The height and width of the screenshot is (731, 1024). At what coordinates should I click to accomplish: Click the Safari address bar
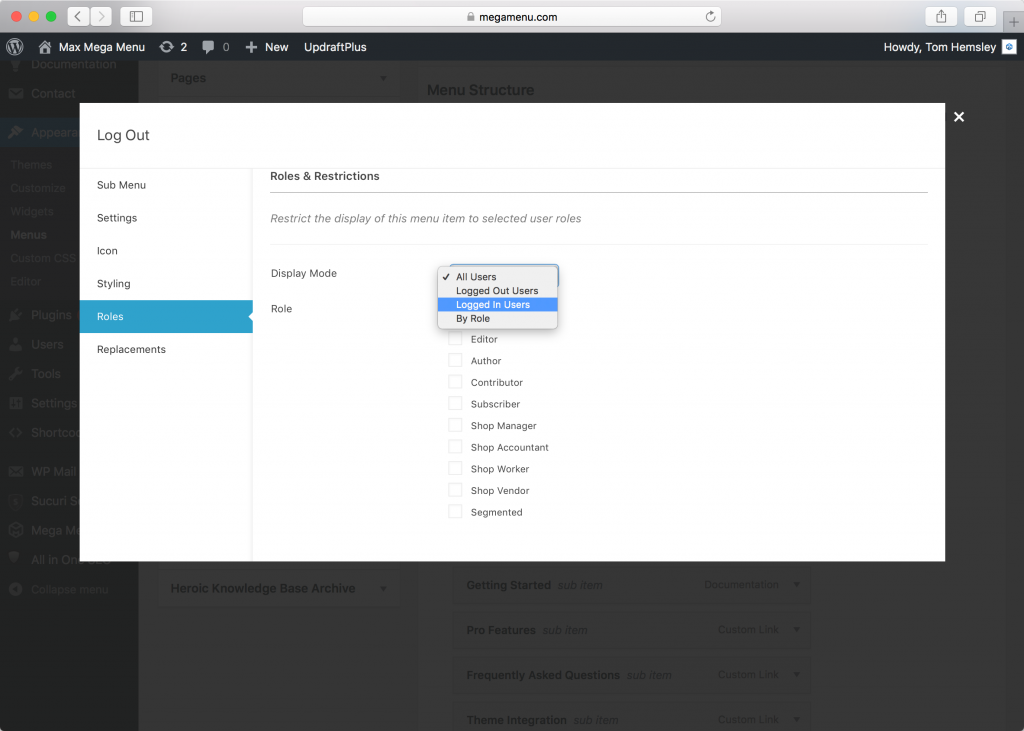tap(512, 16)
